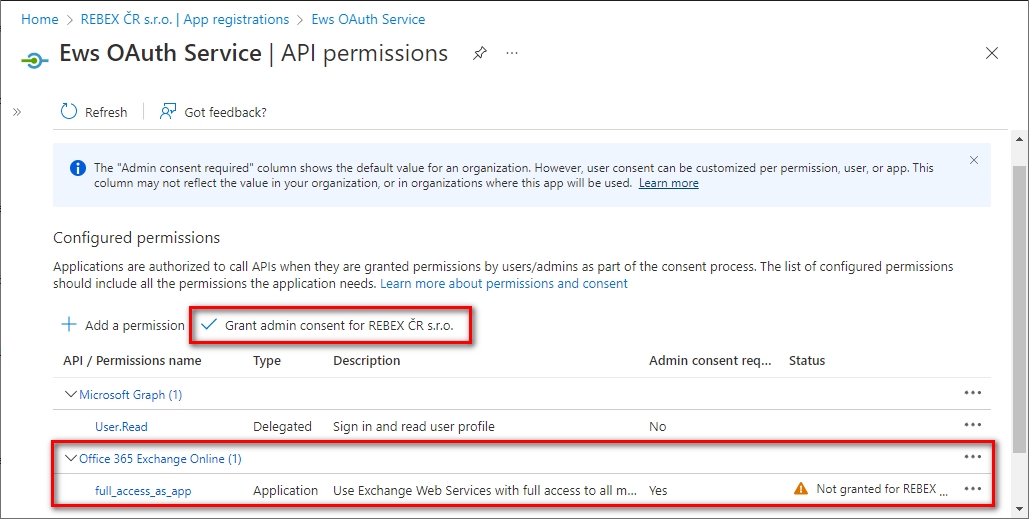This screenshot has height=519, width=1029.
Task: Collapse the Microsoft Graph permissions group
Action: tap(71, 395)
